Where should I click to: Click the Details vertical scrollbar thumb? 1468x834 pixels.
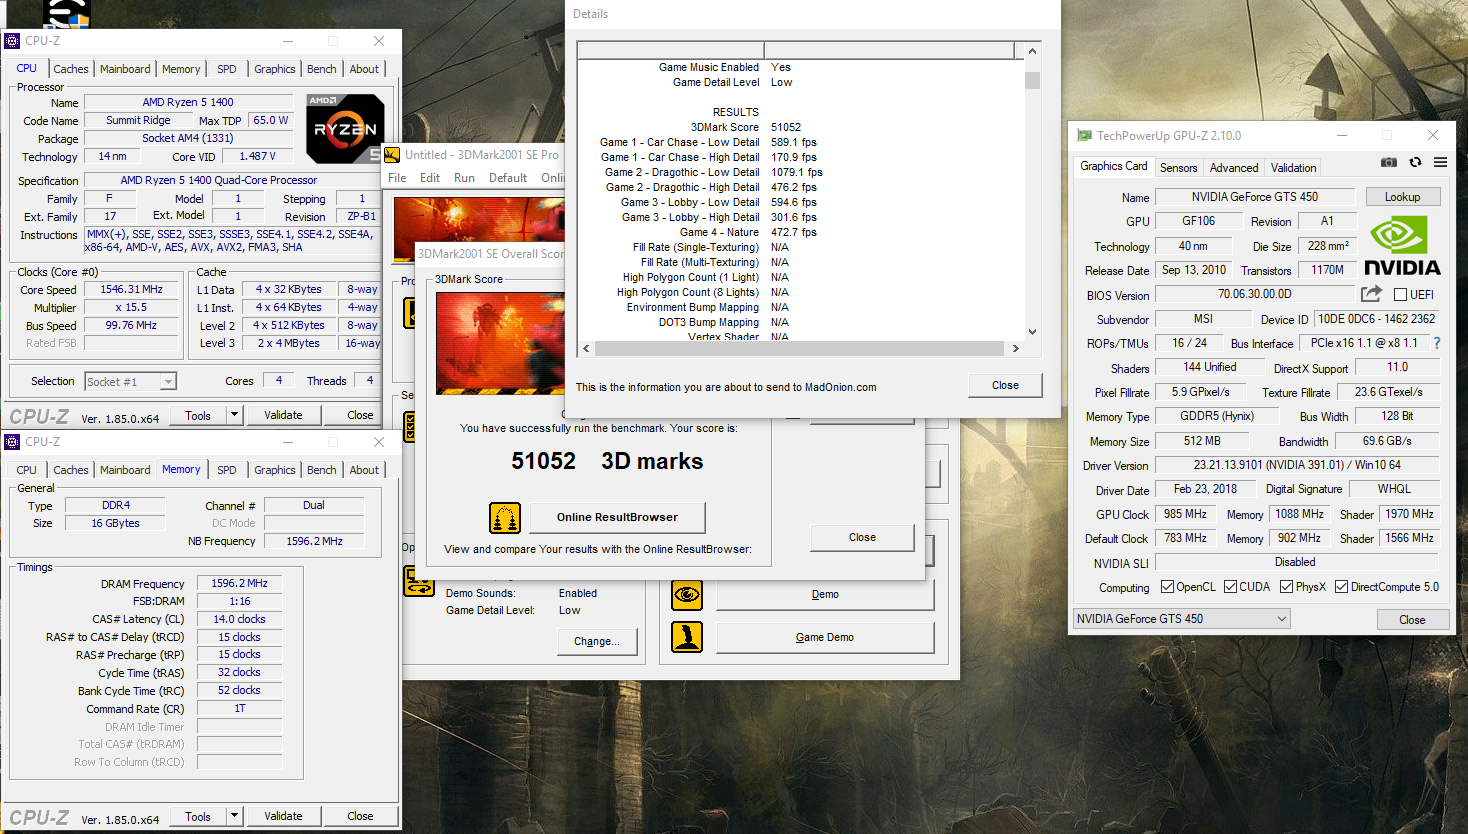click(x=1032, y=80)
